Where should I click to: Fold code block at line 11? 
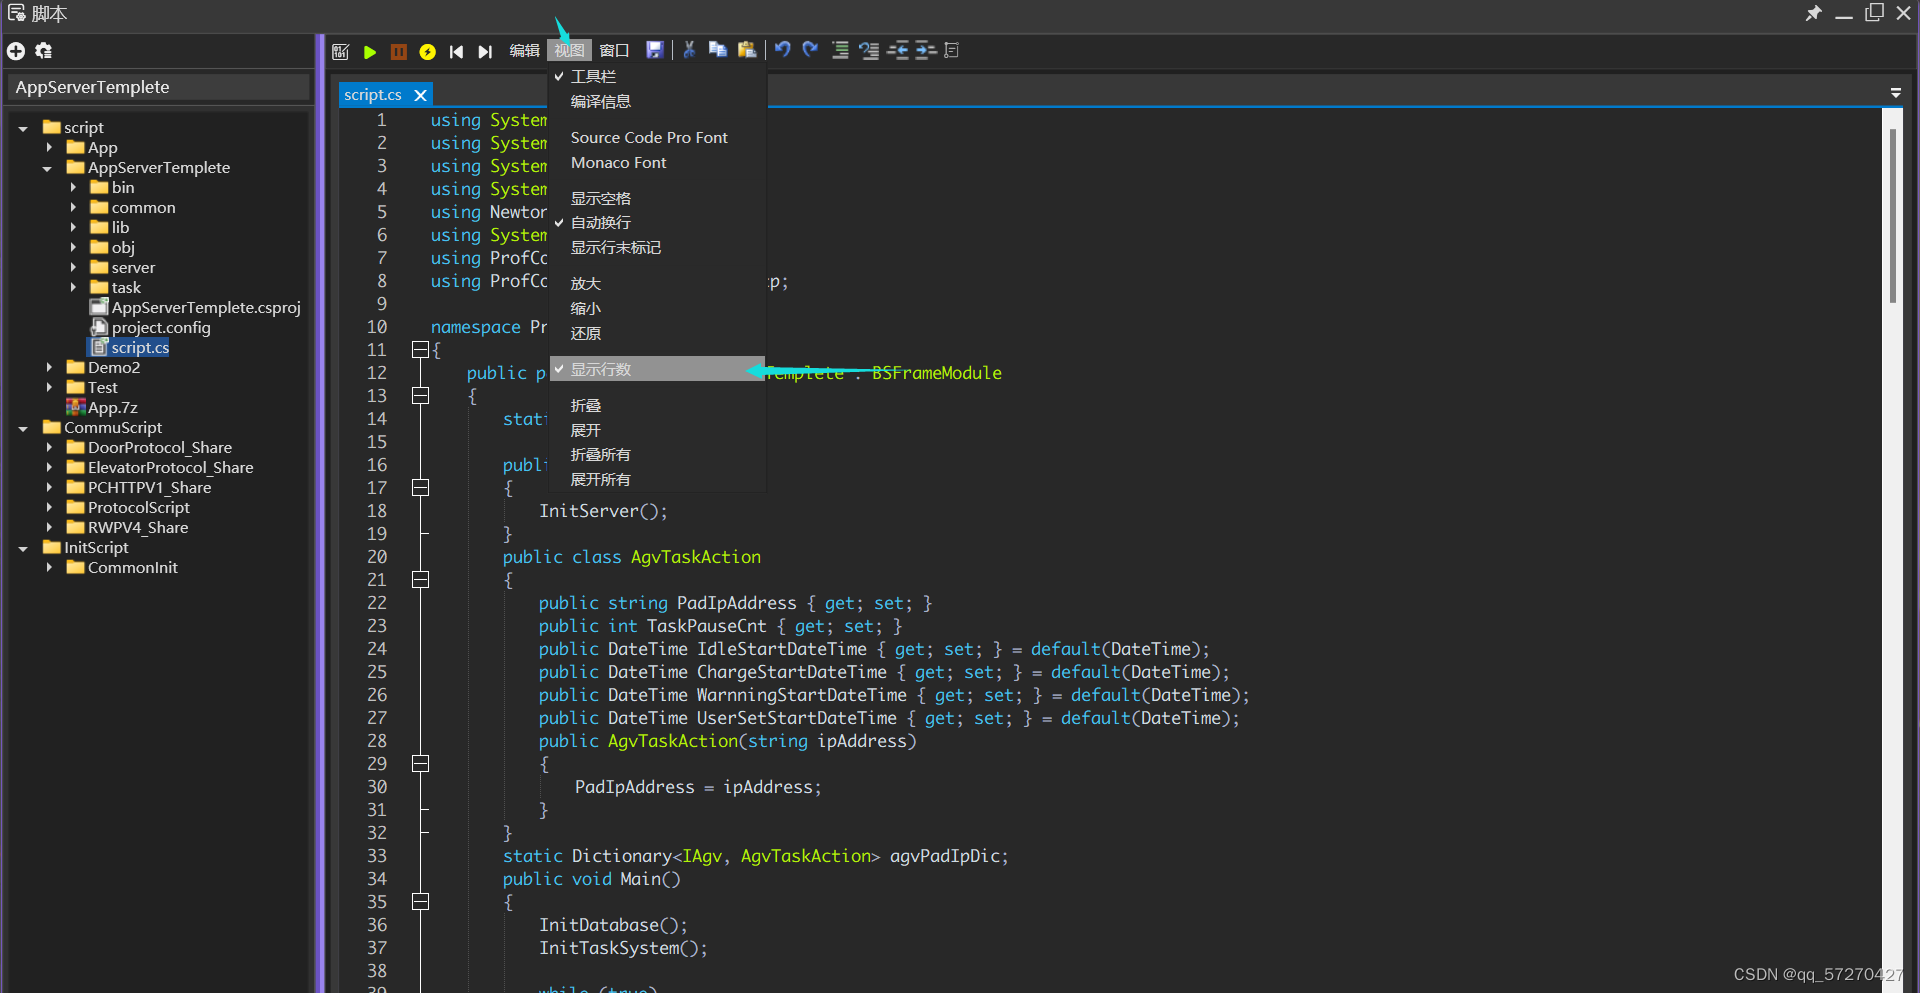pos(421,350)
